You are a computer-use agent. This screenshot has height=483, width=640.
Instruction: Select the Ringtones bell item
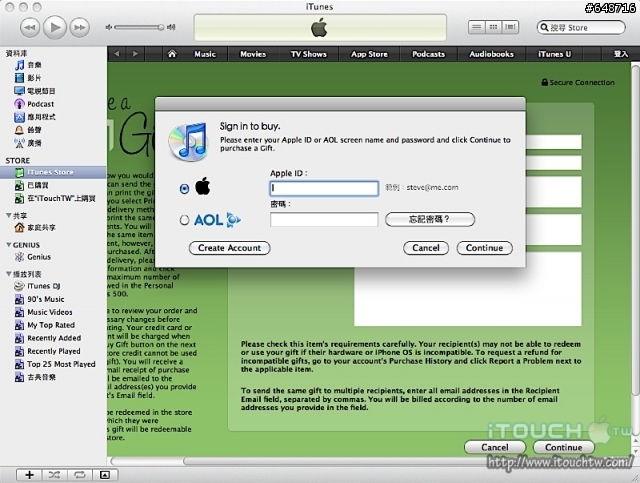(x=27, y=130)
